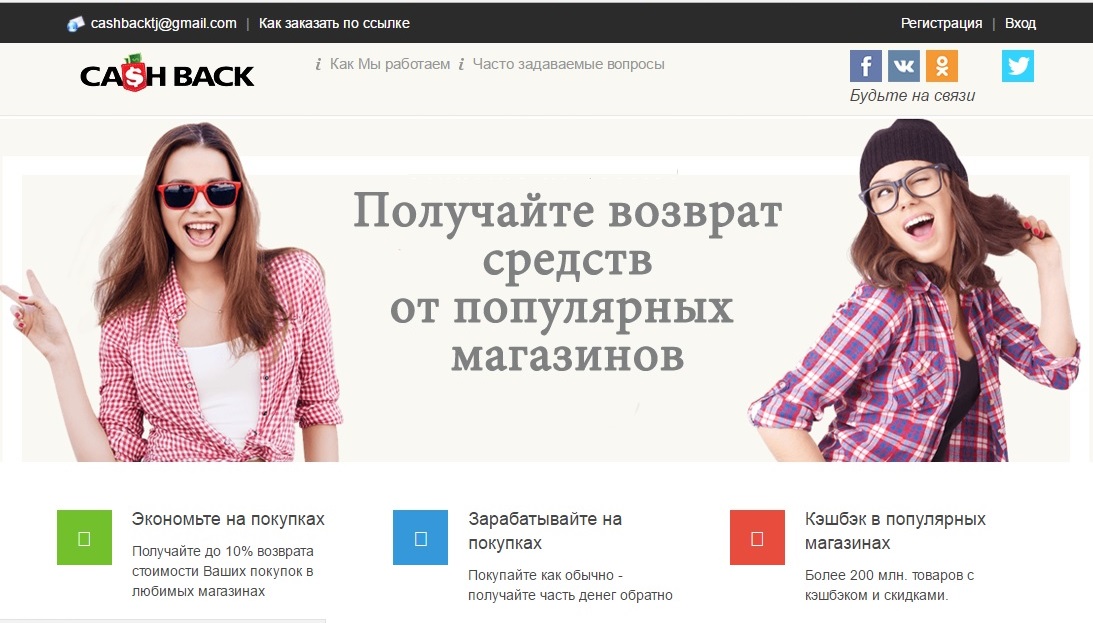1093x623 pixels.
Task: Open Часто задаваемые вопросы menu item
Action: coord(568,64)
